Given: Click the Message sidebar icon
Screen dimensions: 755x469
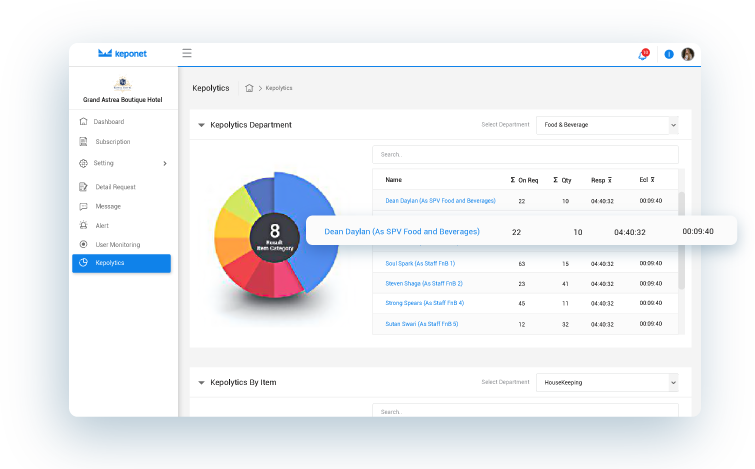Looking at the screenshot, I should pos(84,206).
